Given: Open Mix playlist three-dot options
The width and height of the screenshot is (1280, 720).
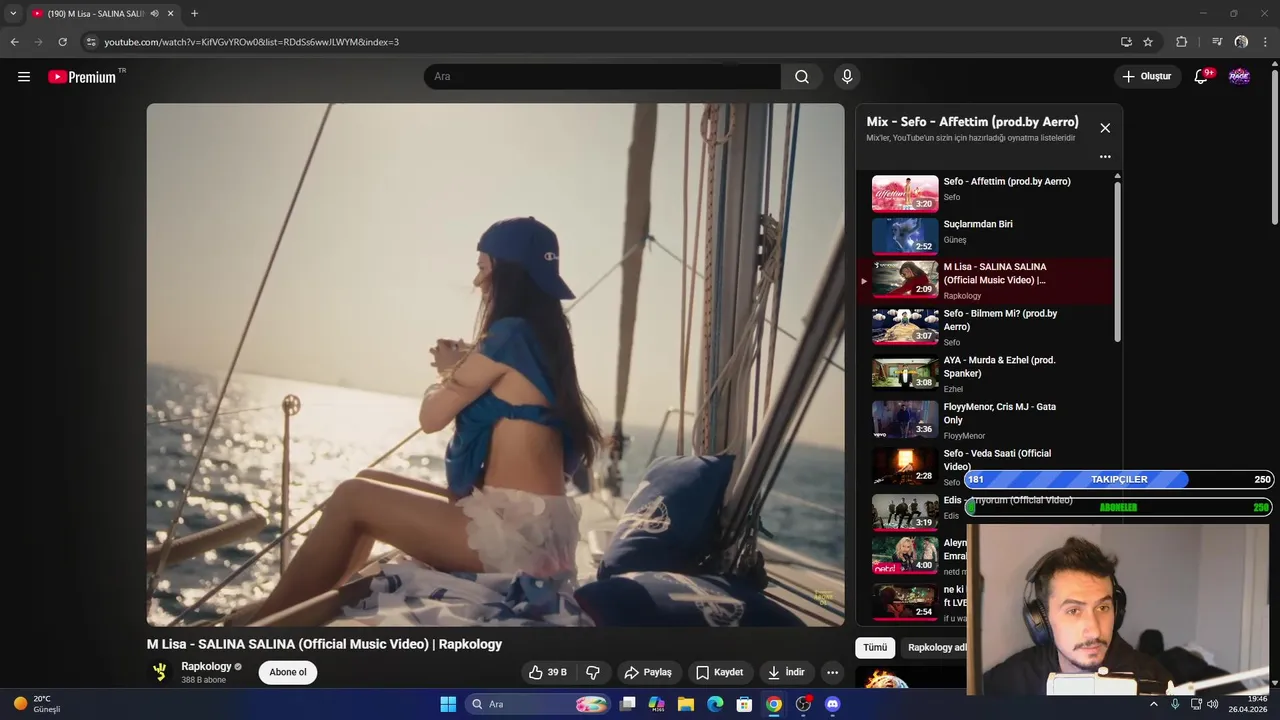Looking at the screenshot, I should pos(1105,157).
